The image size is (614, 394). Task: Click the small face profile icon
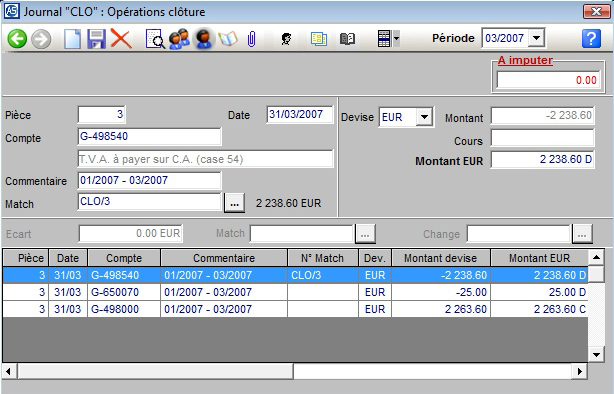(287, 39)
